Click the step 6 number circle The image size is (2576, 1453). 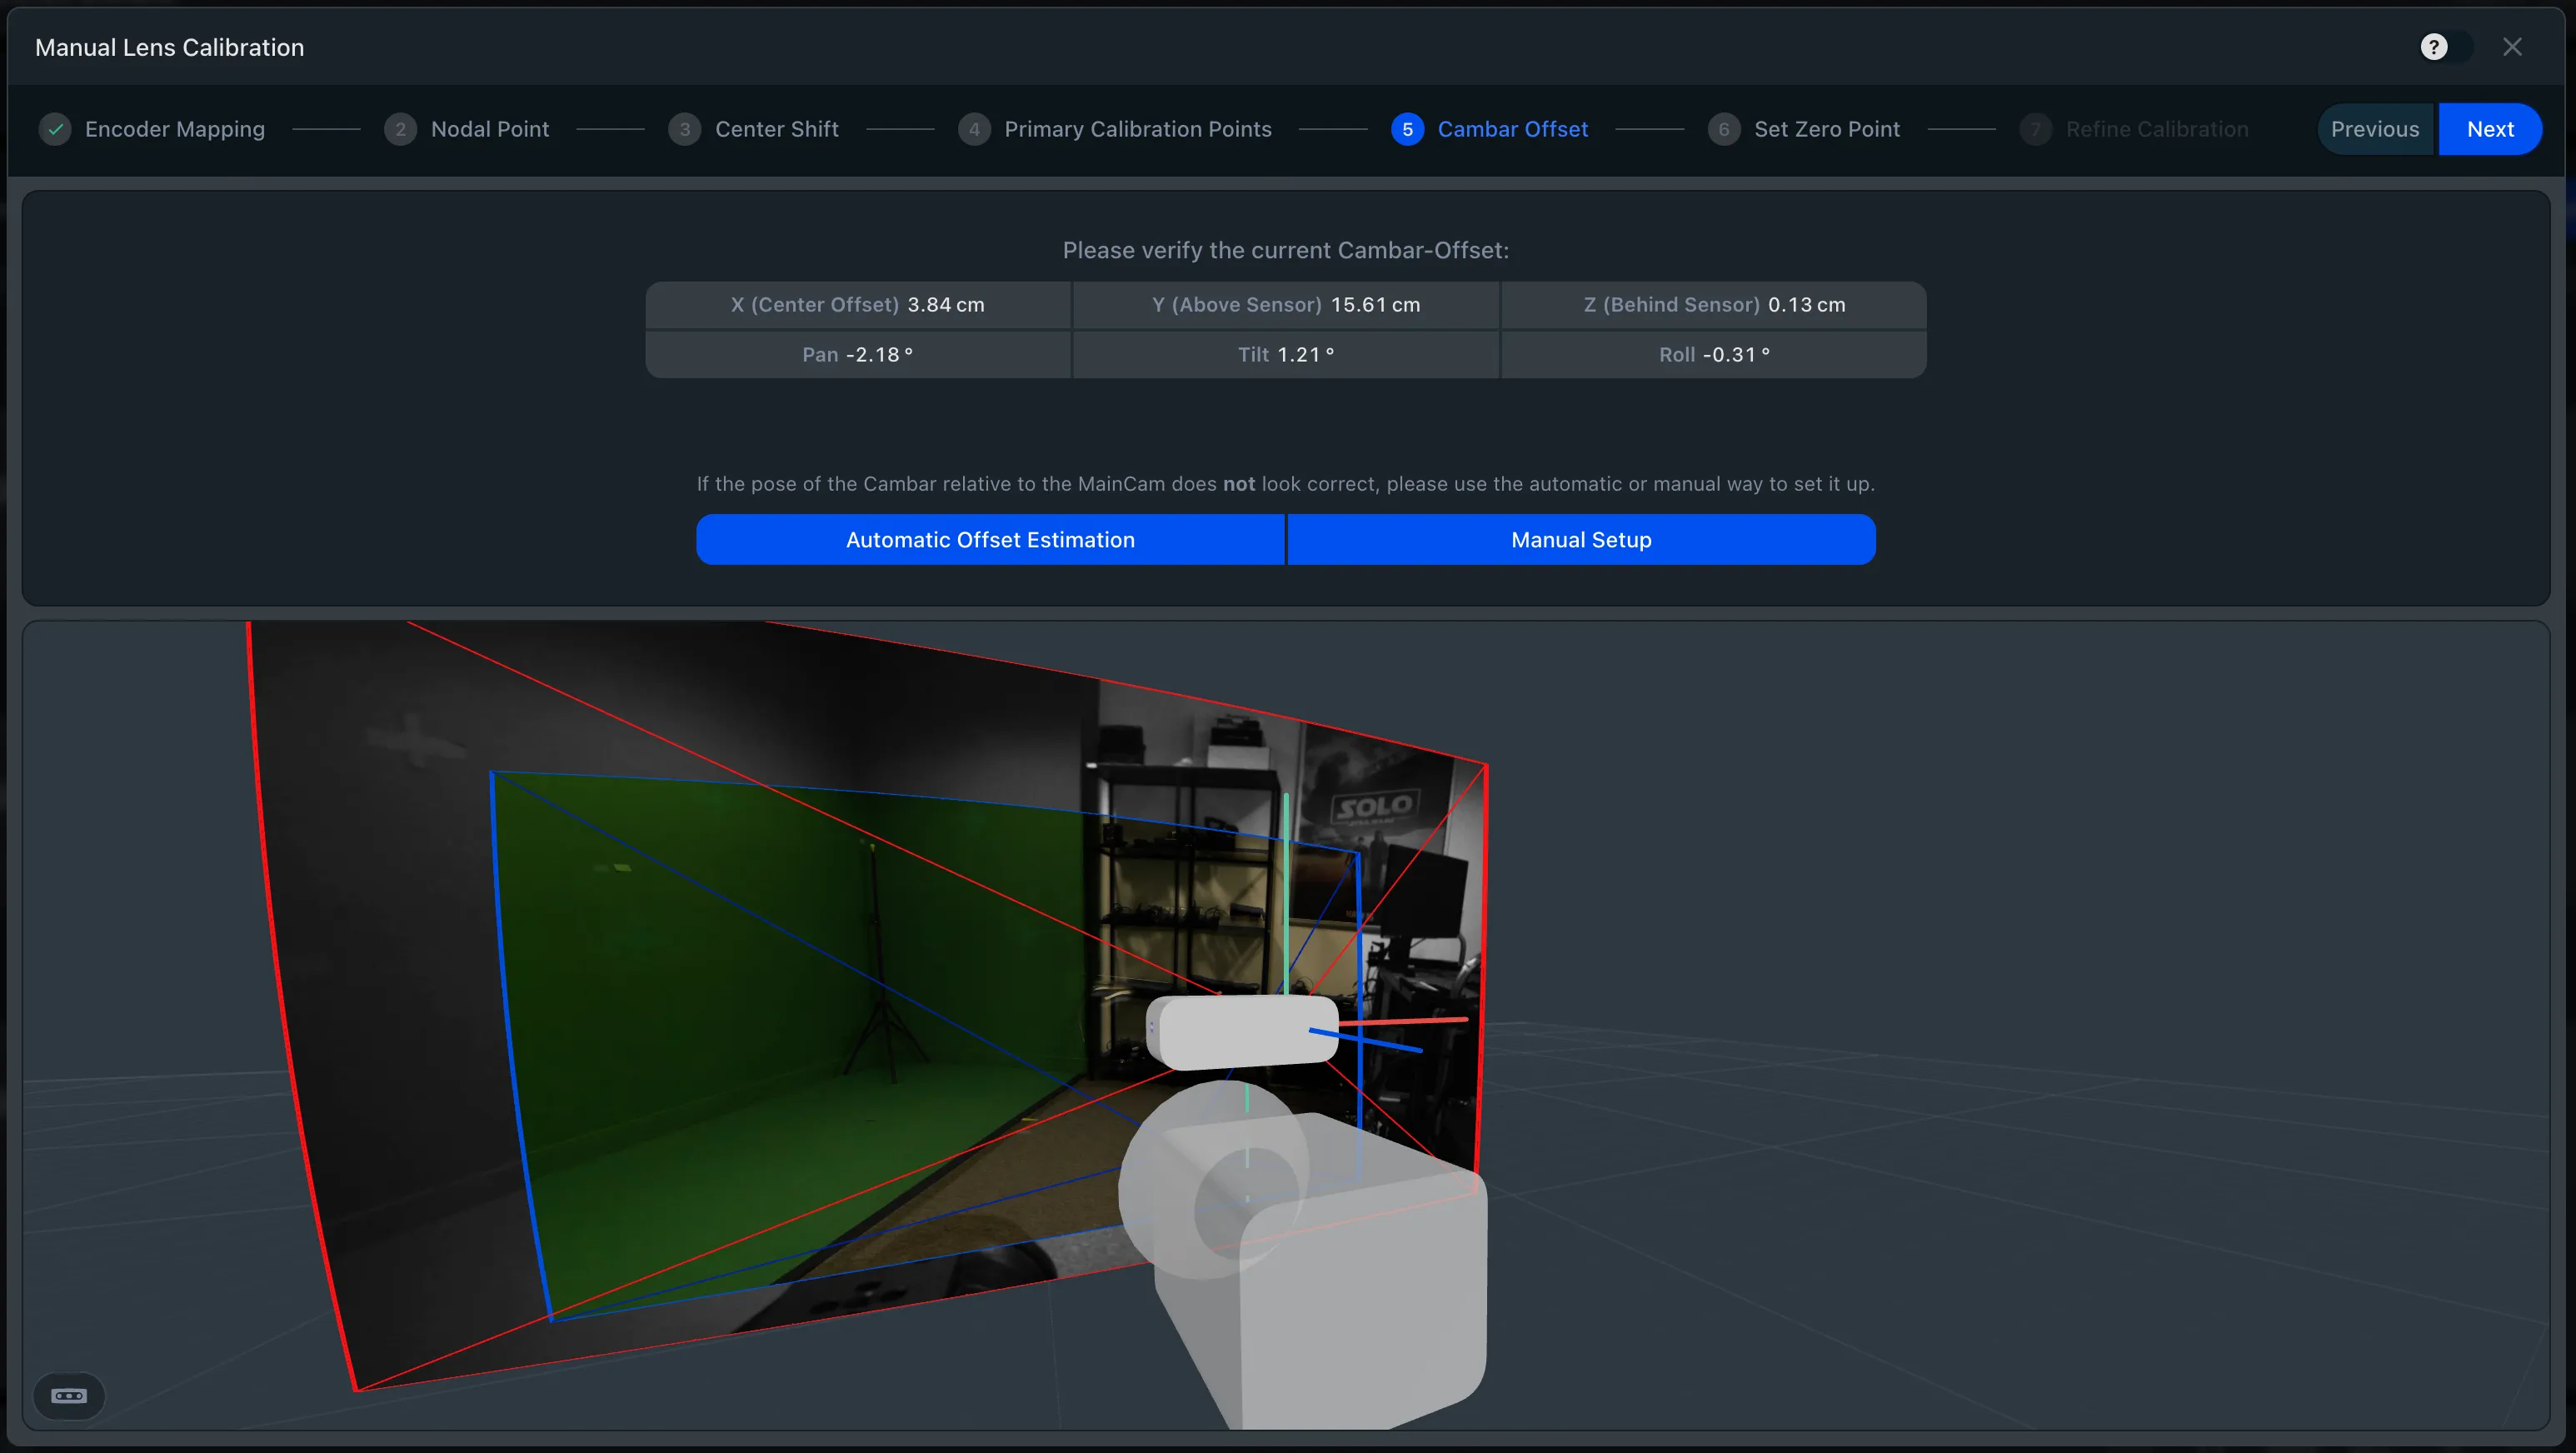point(1723,129)
